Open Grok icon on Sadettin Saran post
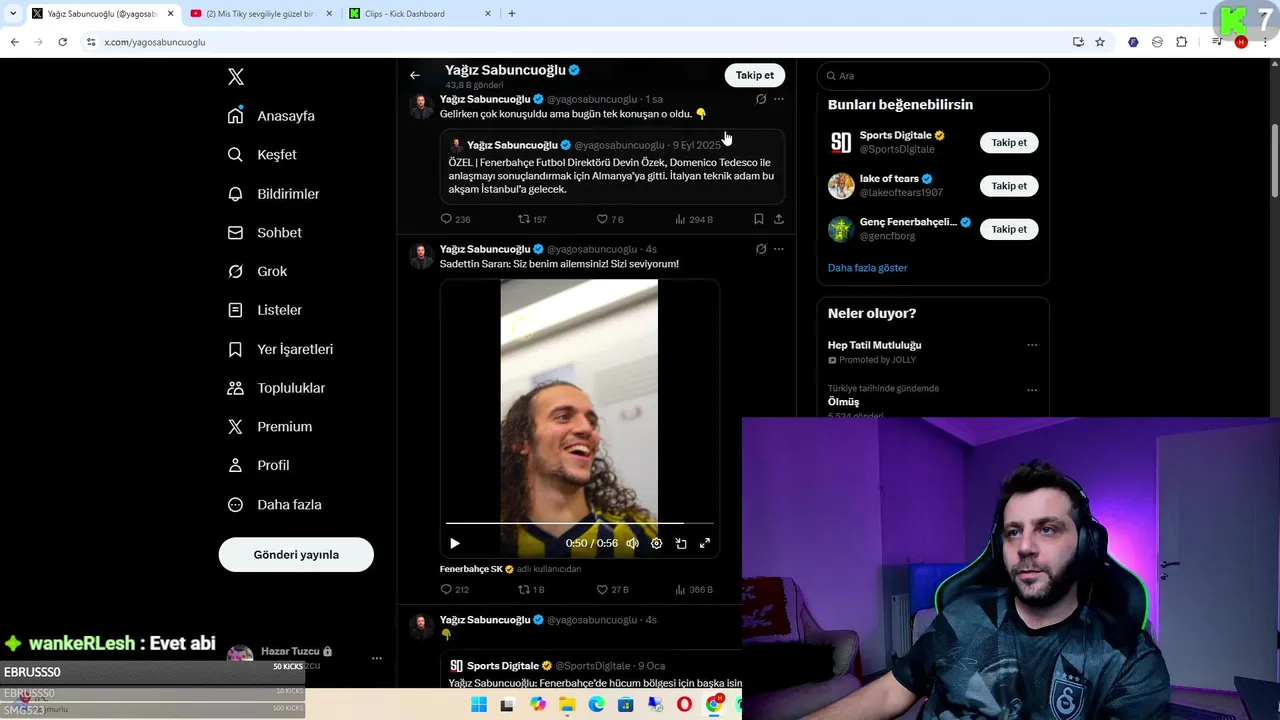Viewport: 1280px width, 720px height. pyautogui.click(x=761, y=249)
